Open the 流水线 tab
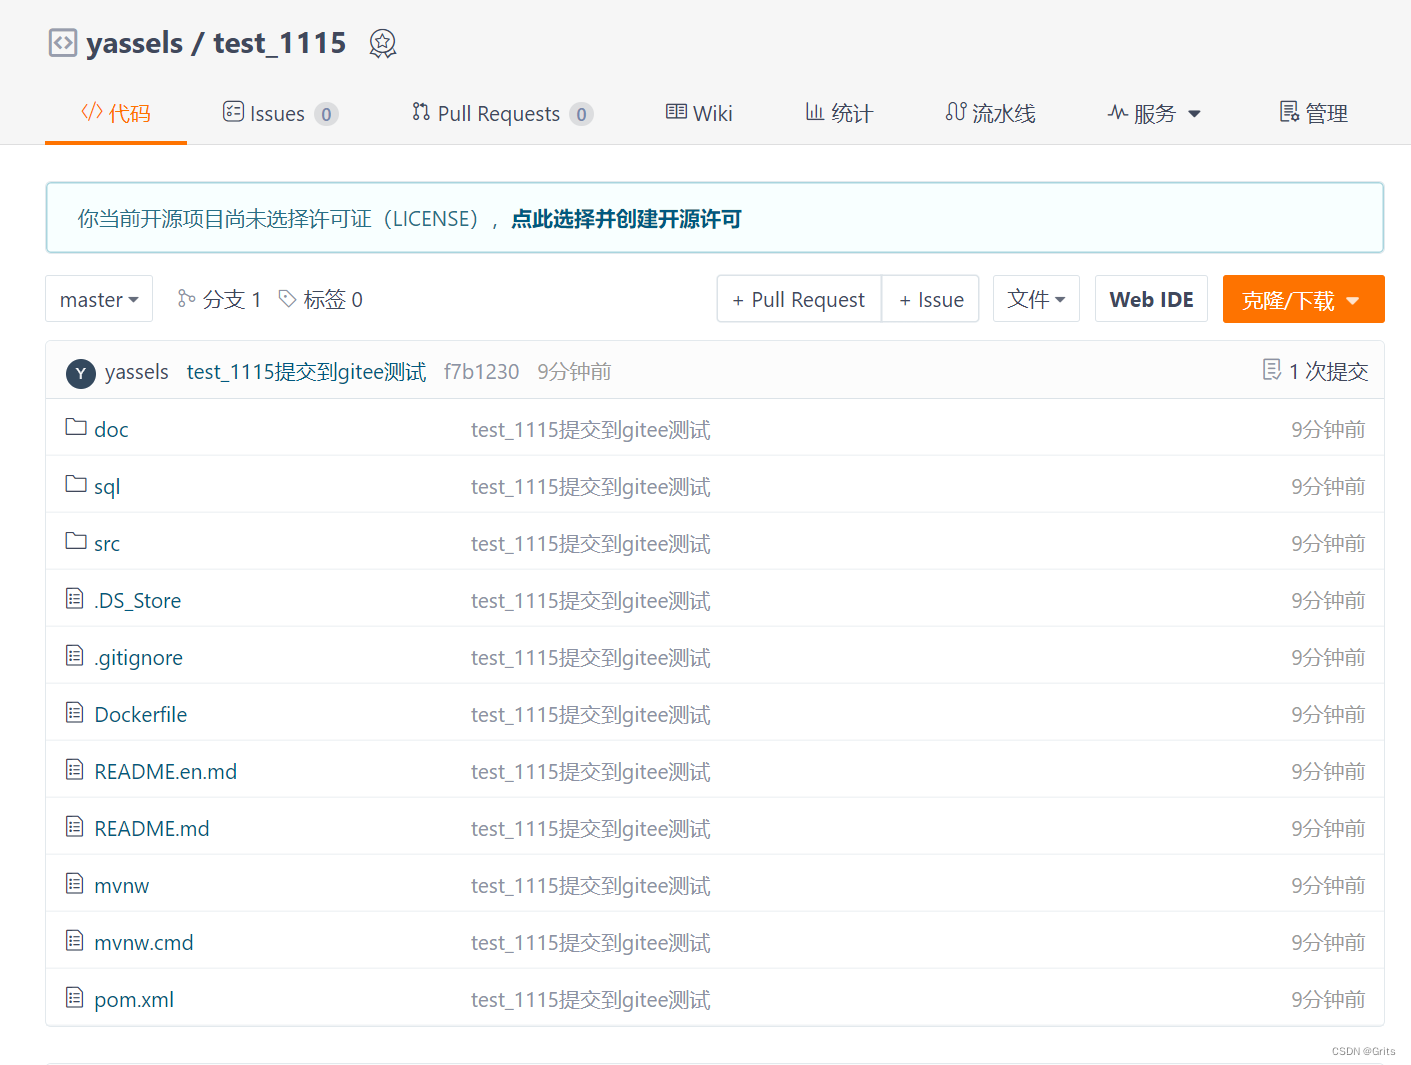1411x1065 pixels. tap(990, 114)
